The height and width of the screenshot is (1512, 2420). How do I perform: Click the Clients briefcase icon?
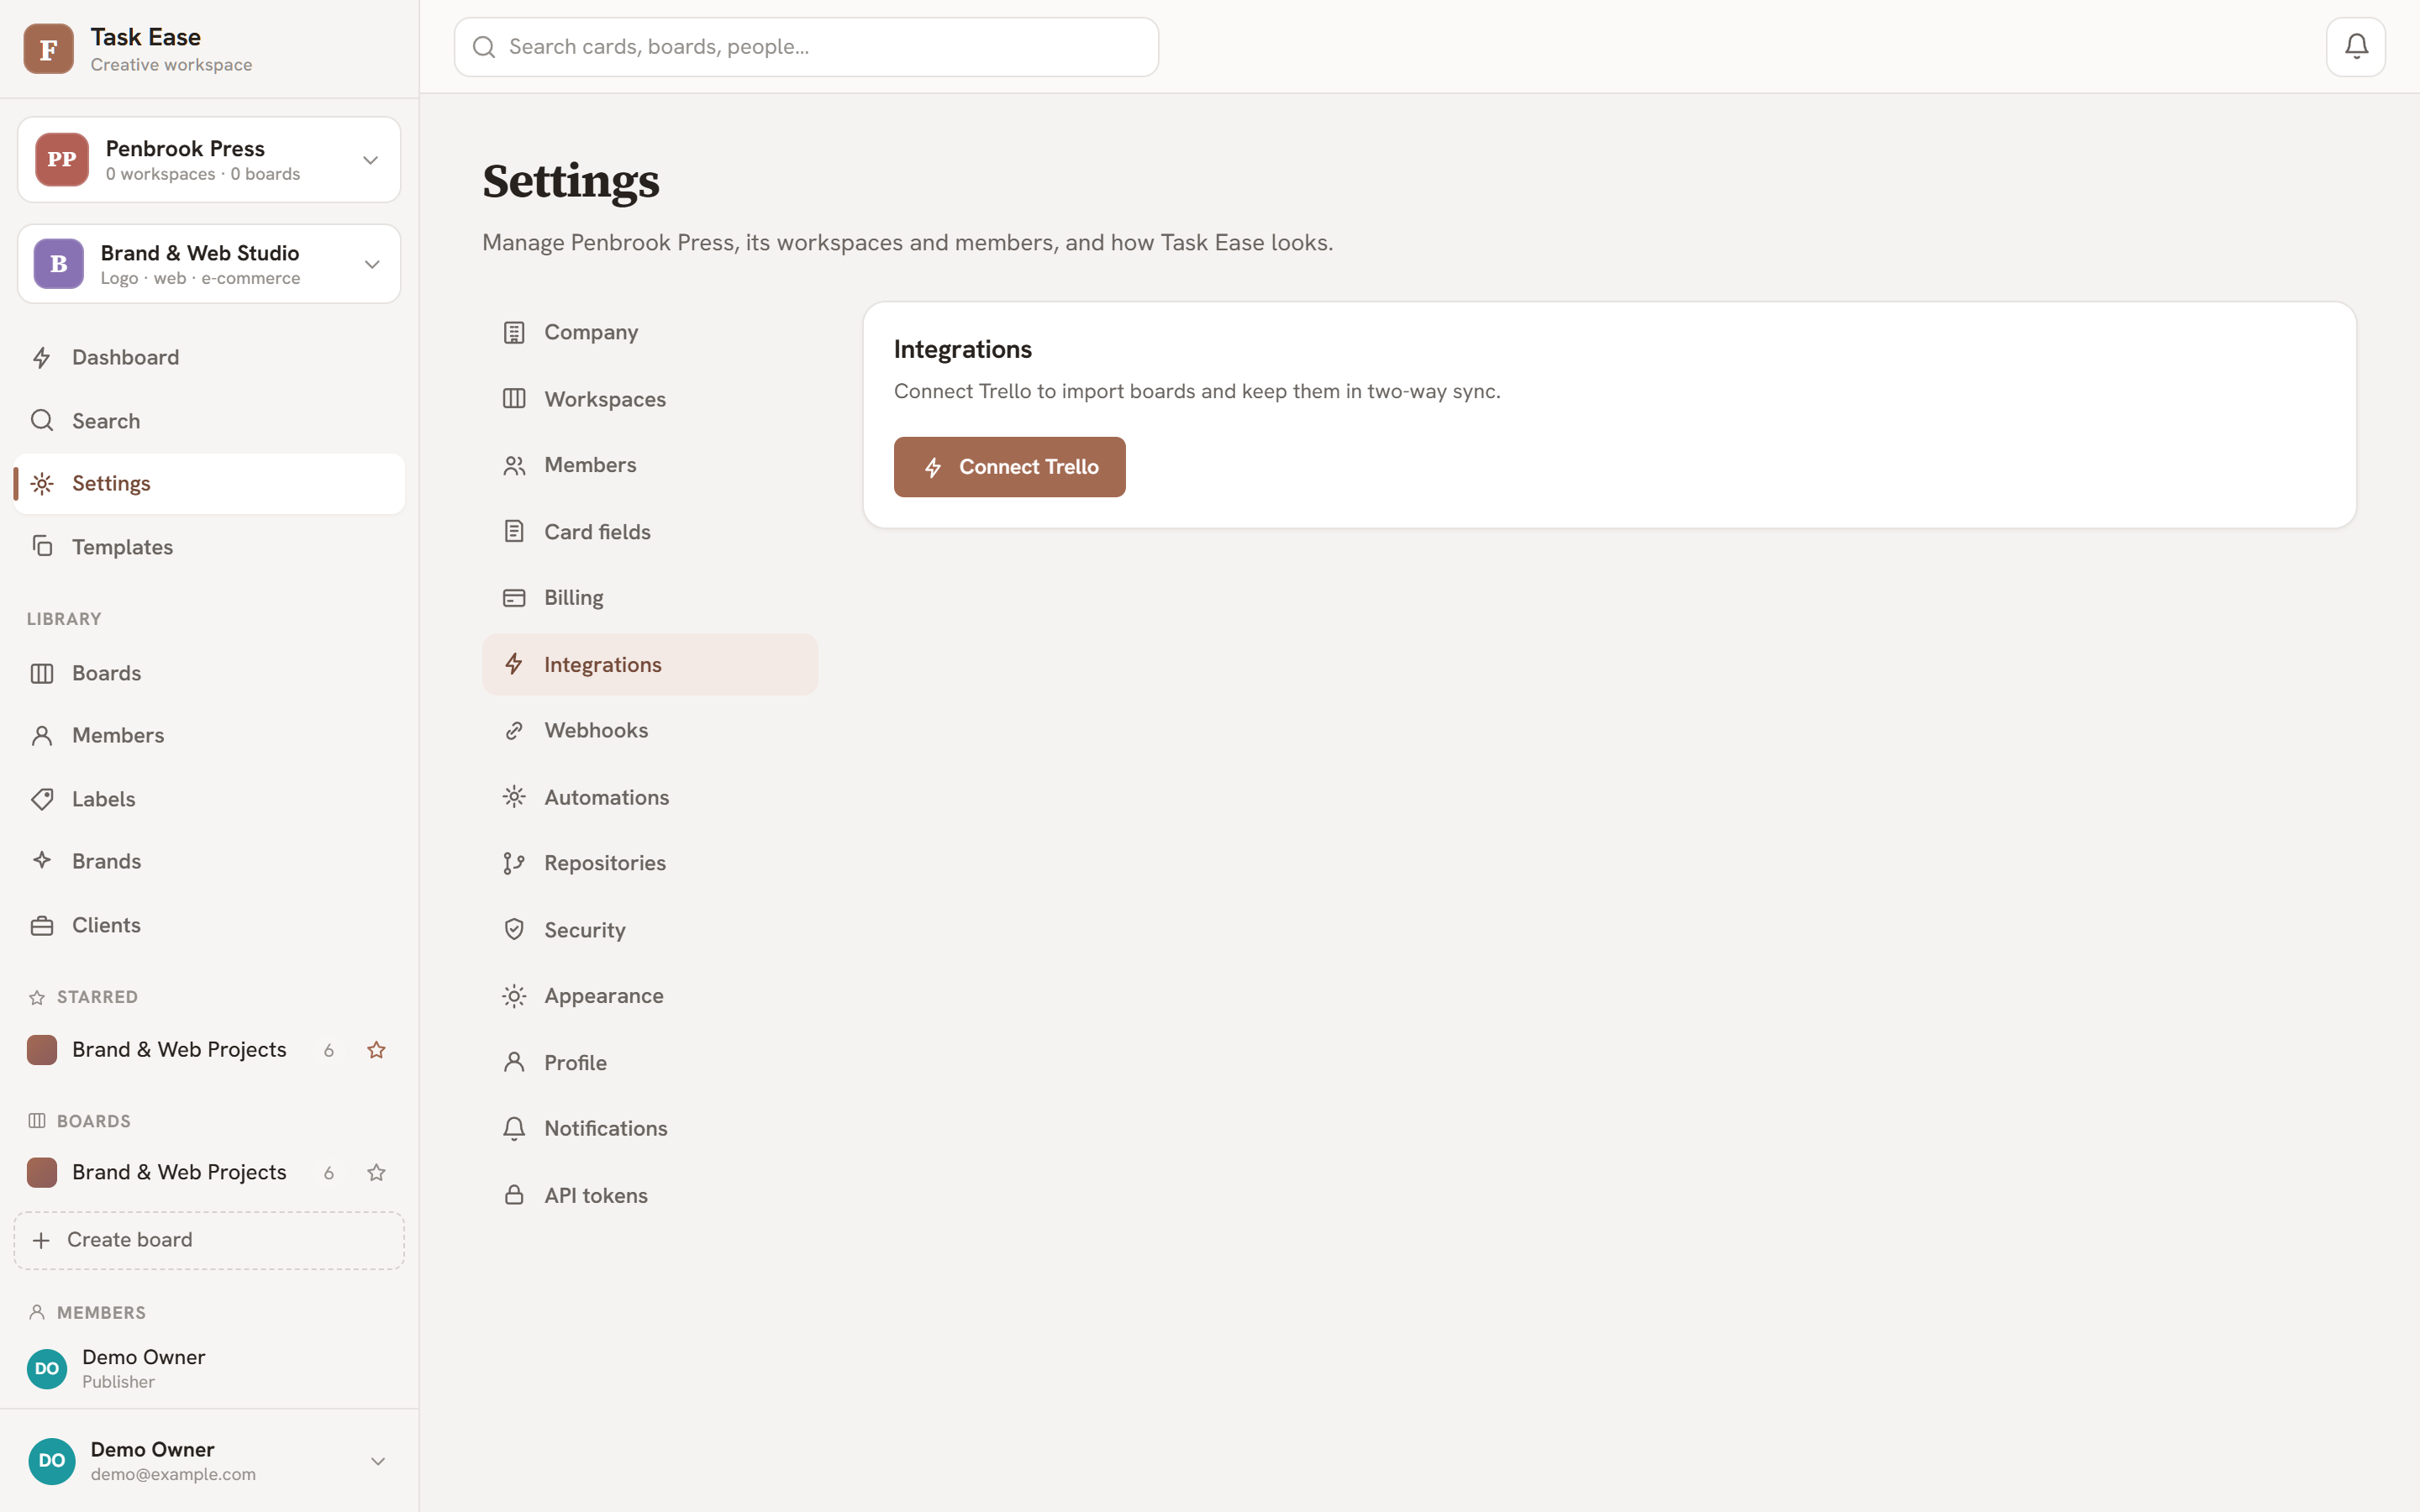42,925
